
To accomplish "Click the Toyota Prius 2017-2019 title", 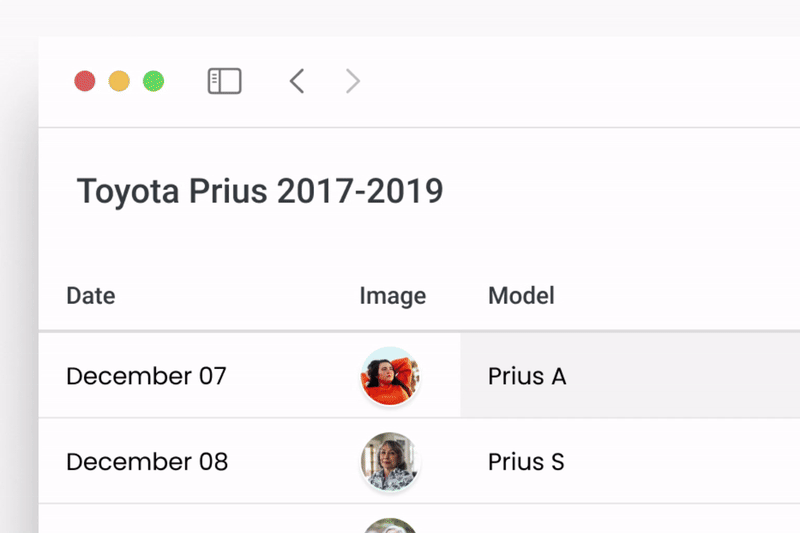I will [260, 191].
